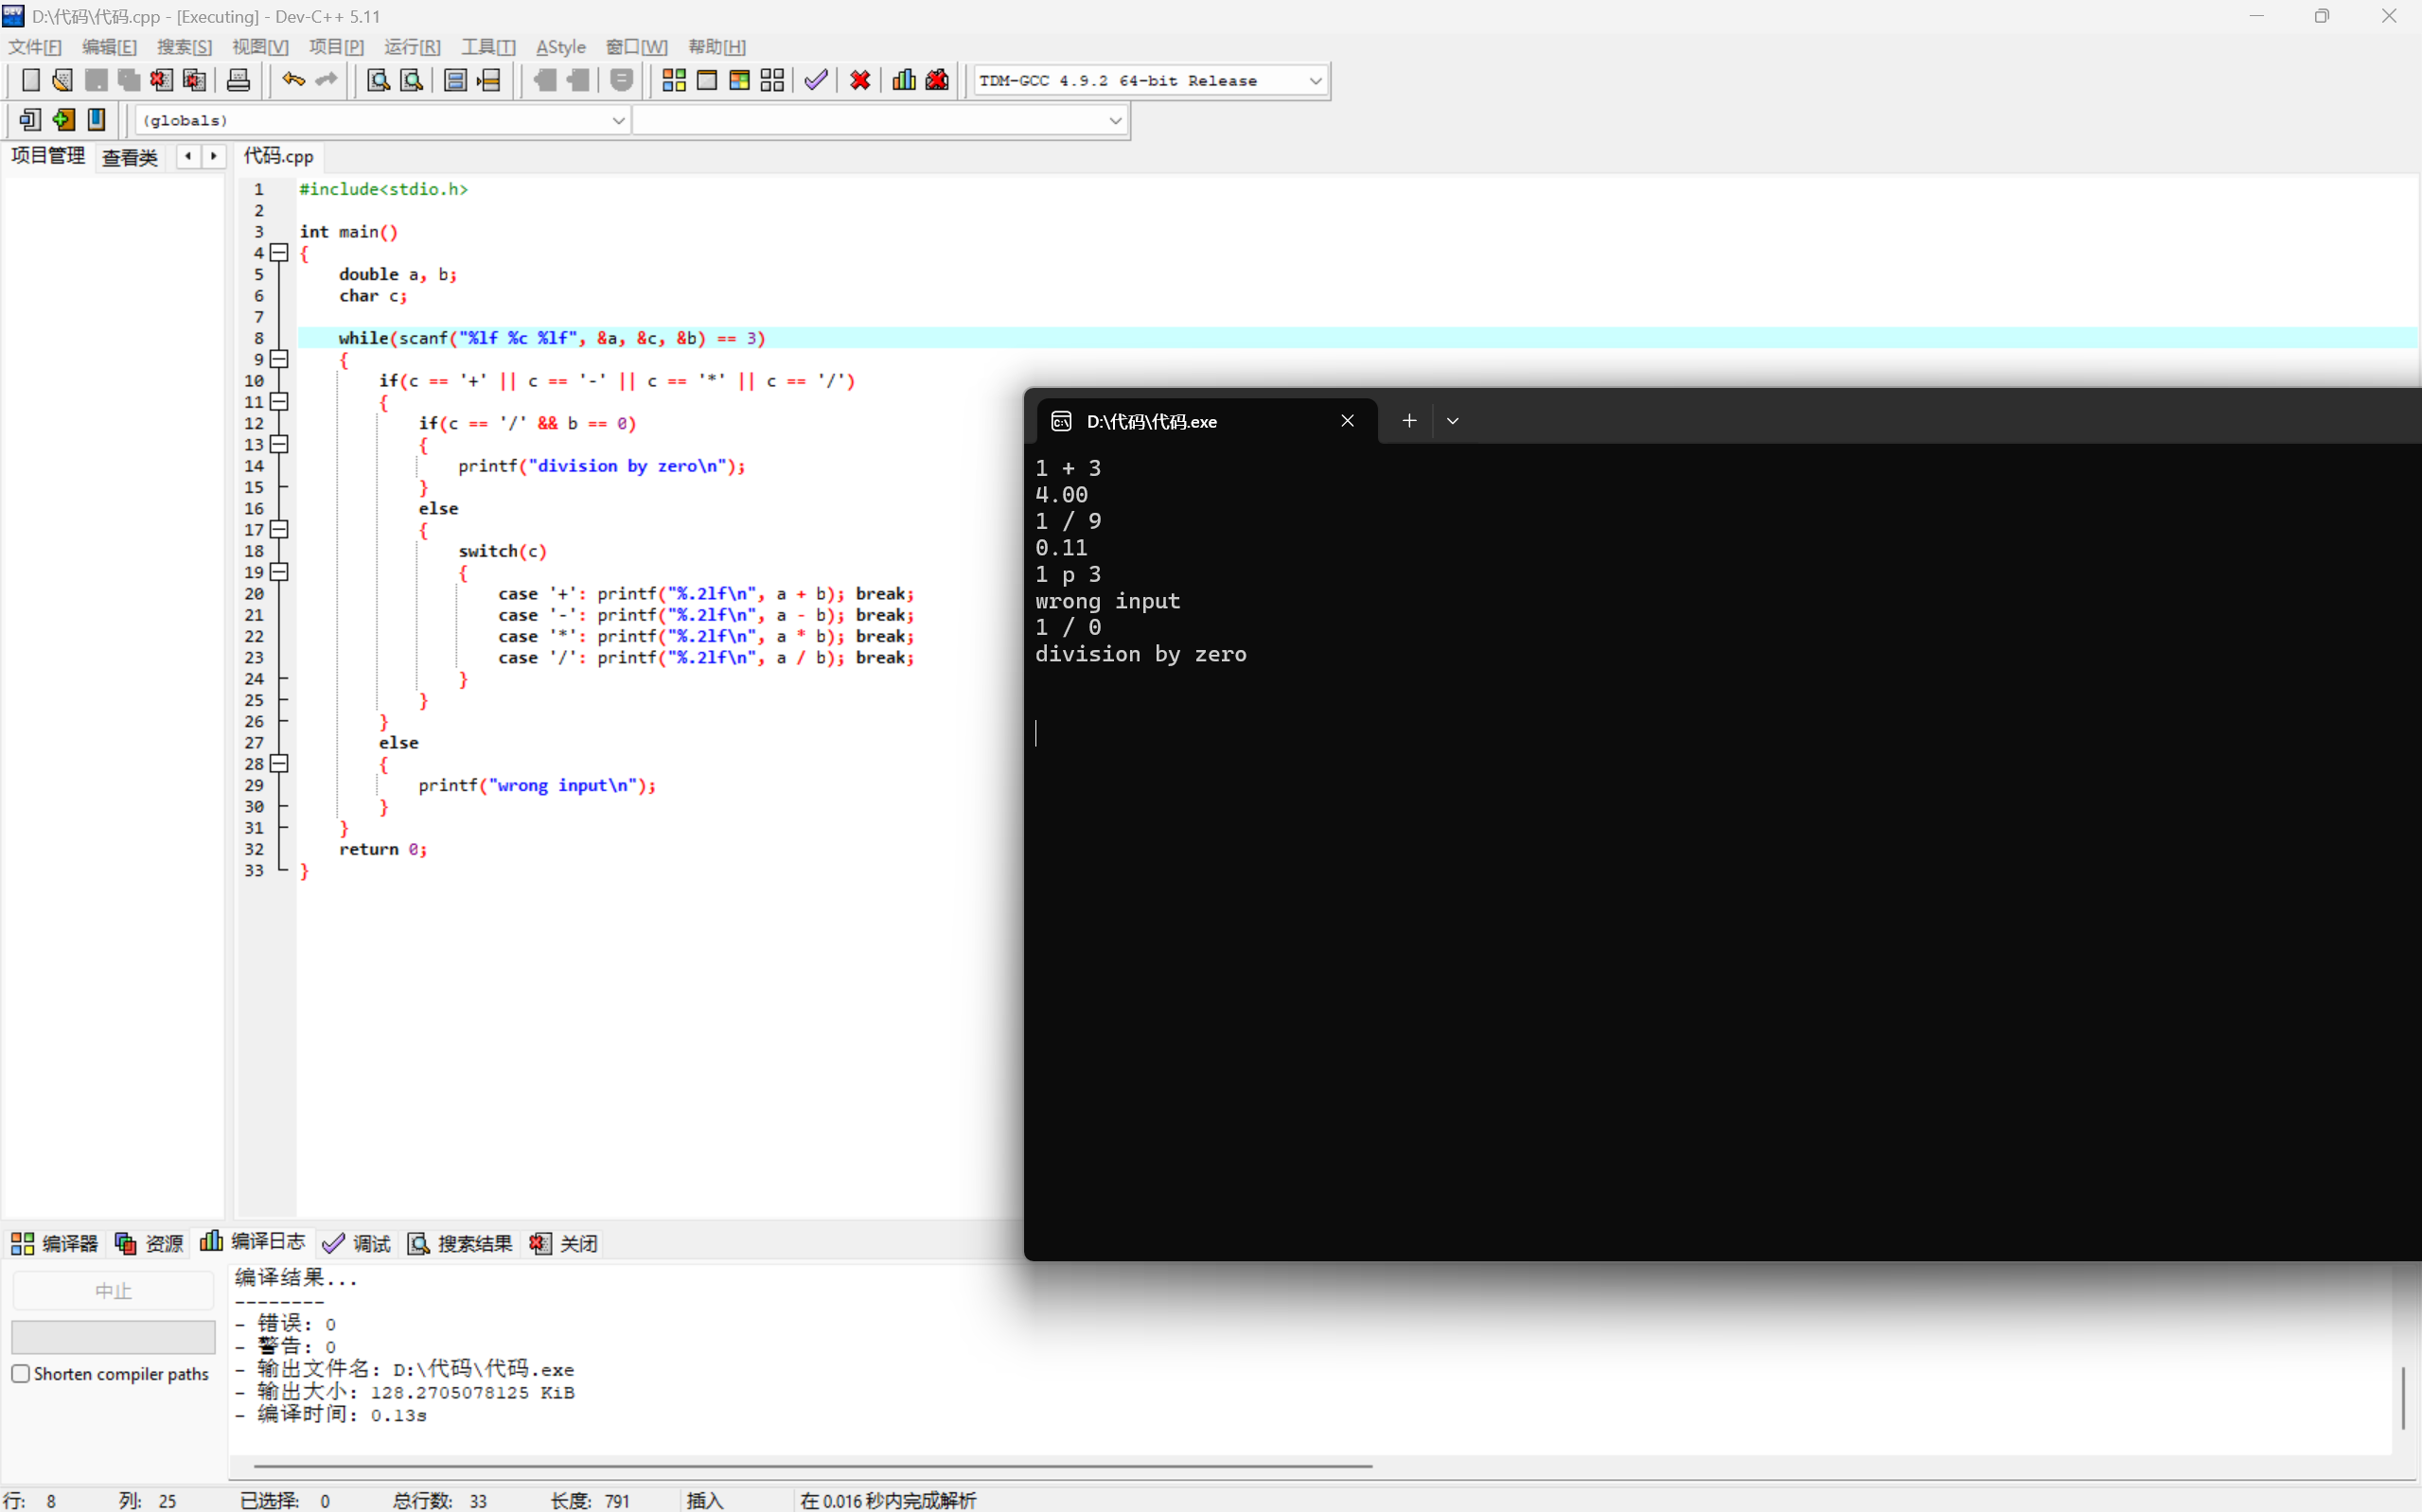This screenshot has width=2422, height=1512.
Task: Open the 运行[R] menu
Action: point(412,47)
